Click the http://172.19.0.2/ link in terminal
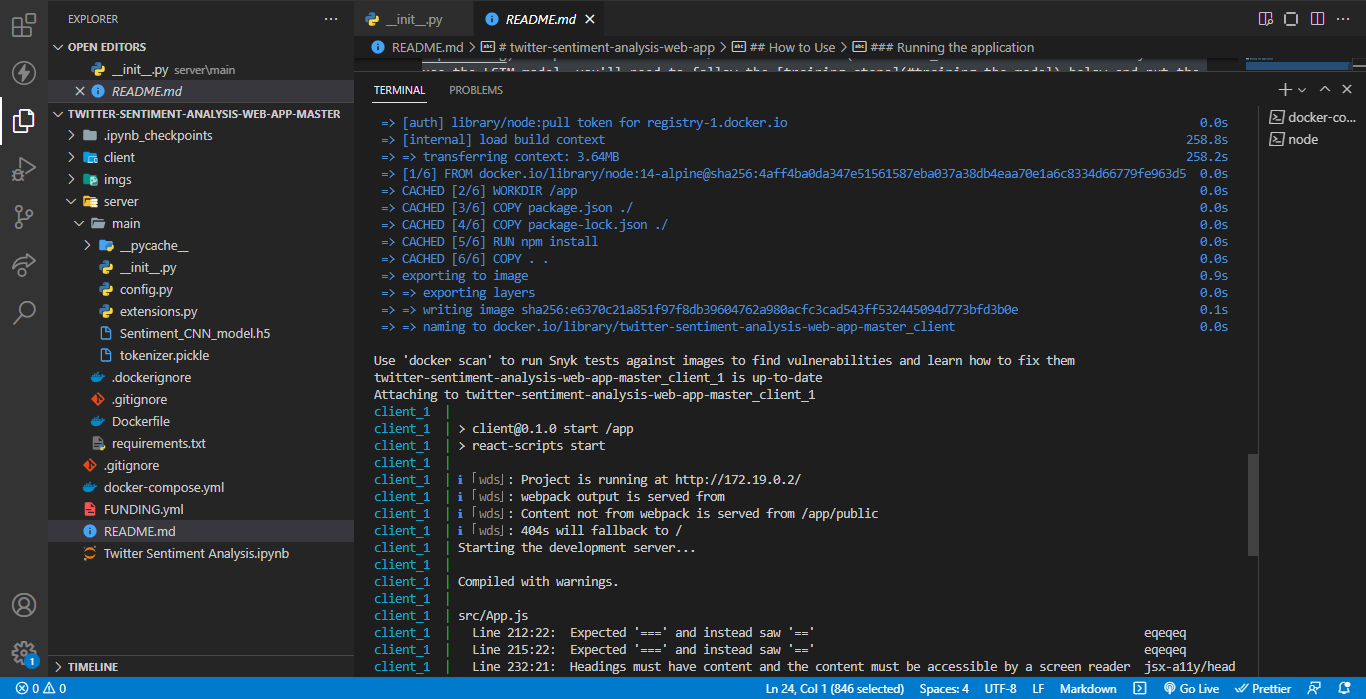 tap(738, 479)
